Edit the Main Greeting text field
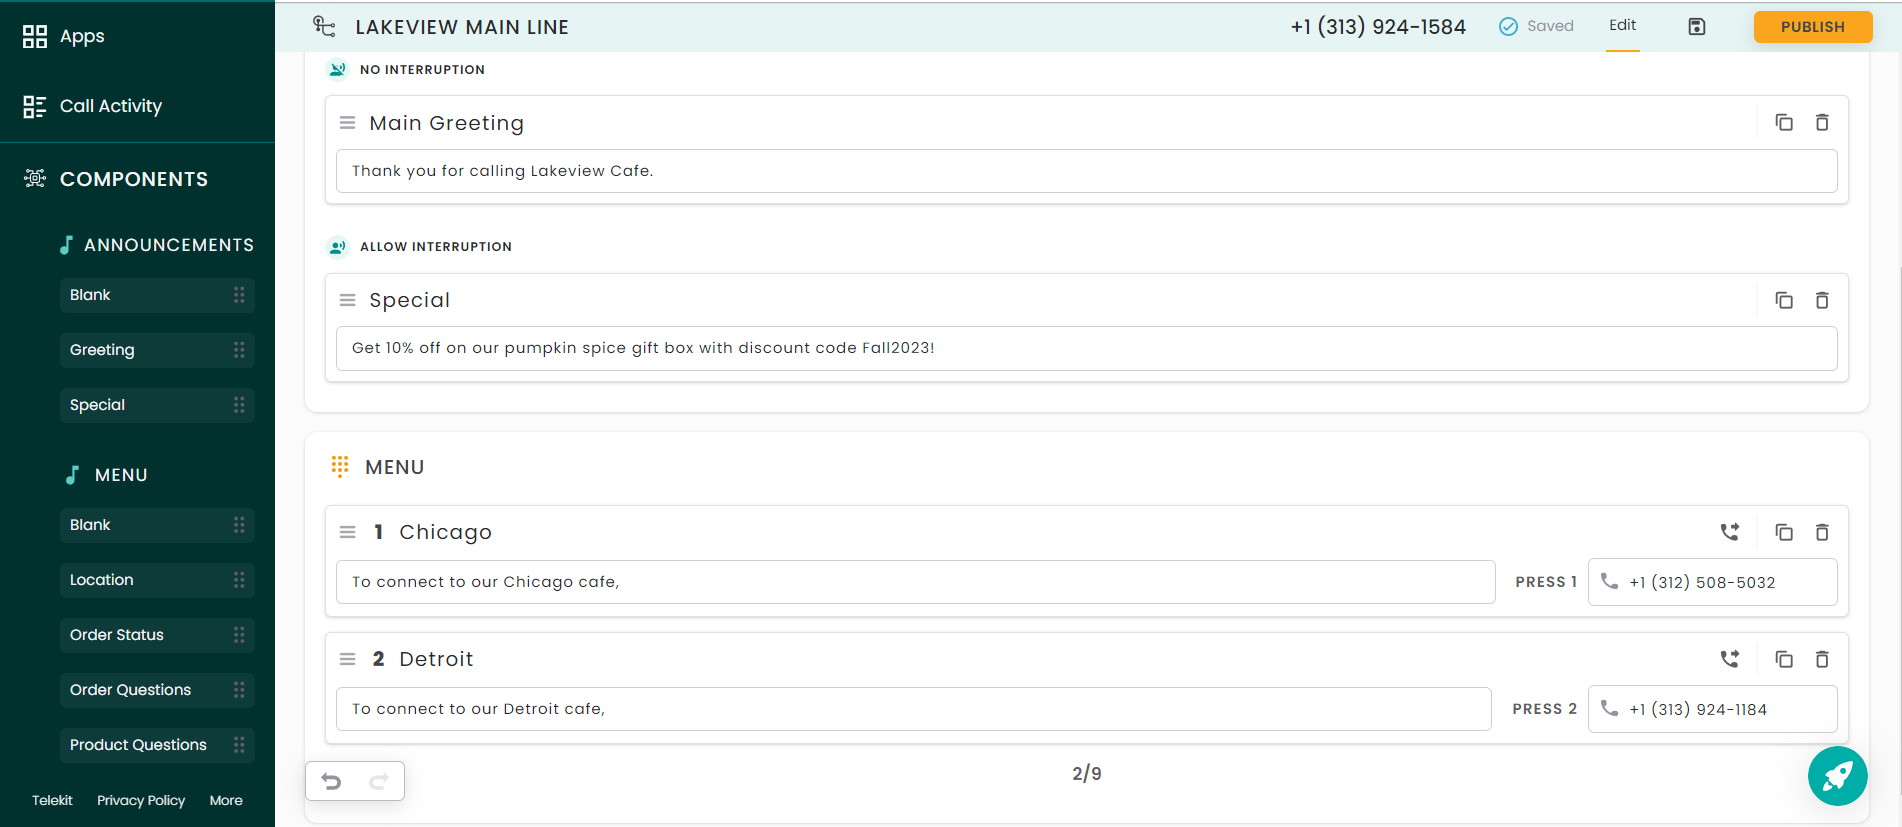1902x827 pixels. 1086,171
